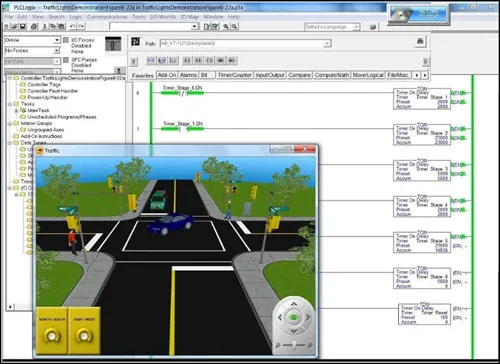Viewport: 500px width, 364px height.
Task: Click the navigation pad up arrow
Action: coord(294,304)
